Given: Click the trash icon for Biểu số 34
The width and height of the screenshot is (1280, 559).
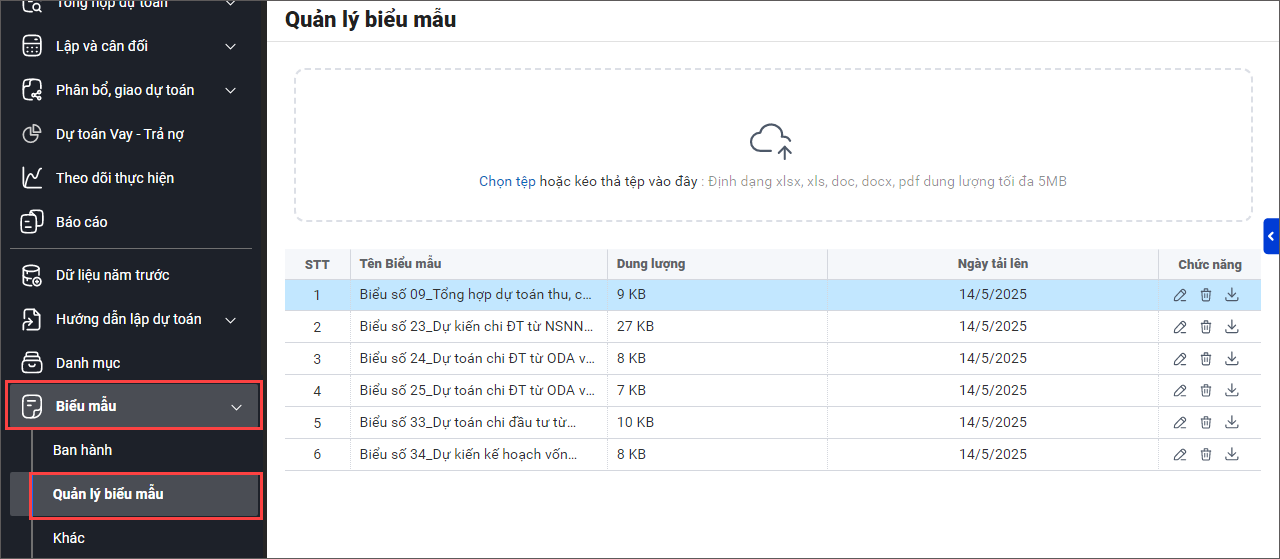Looking at the screenshot, I should pos(1206,455).
